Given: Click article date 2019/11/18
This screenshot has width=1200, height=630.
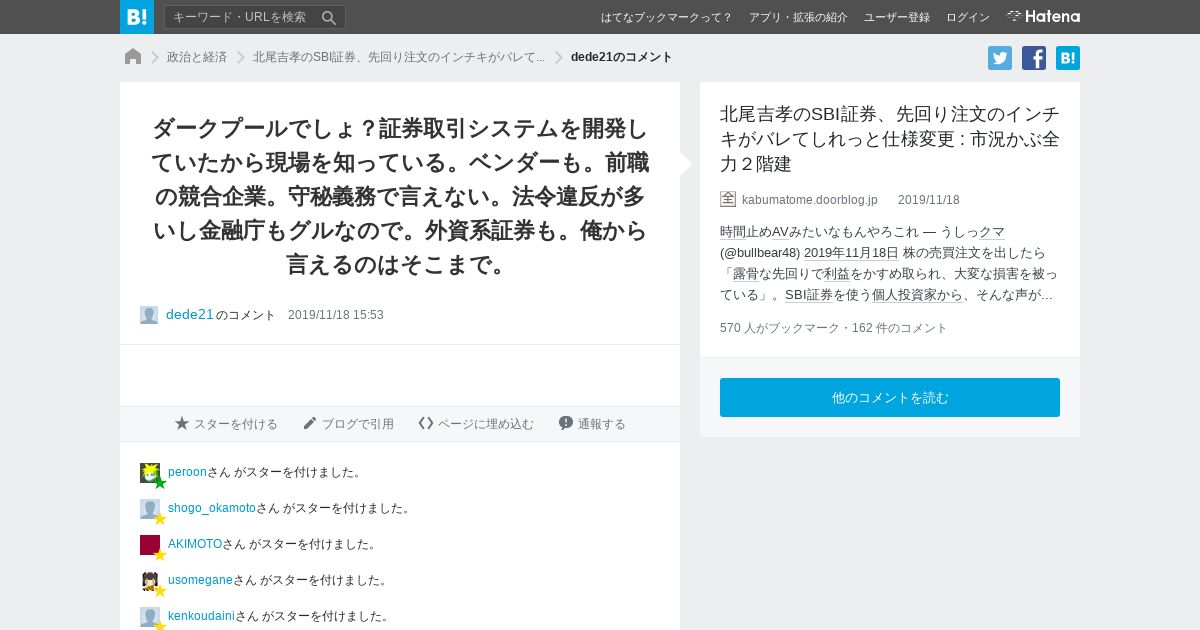Looking at the screenshot, I should pos(929,200).
